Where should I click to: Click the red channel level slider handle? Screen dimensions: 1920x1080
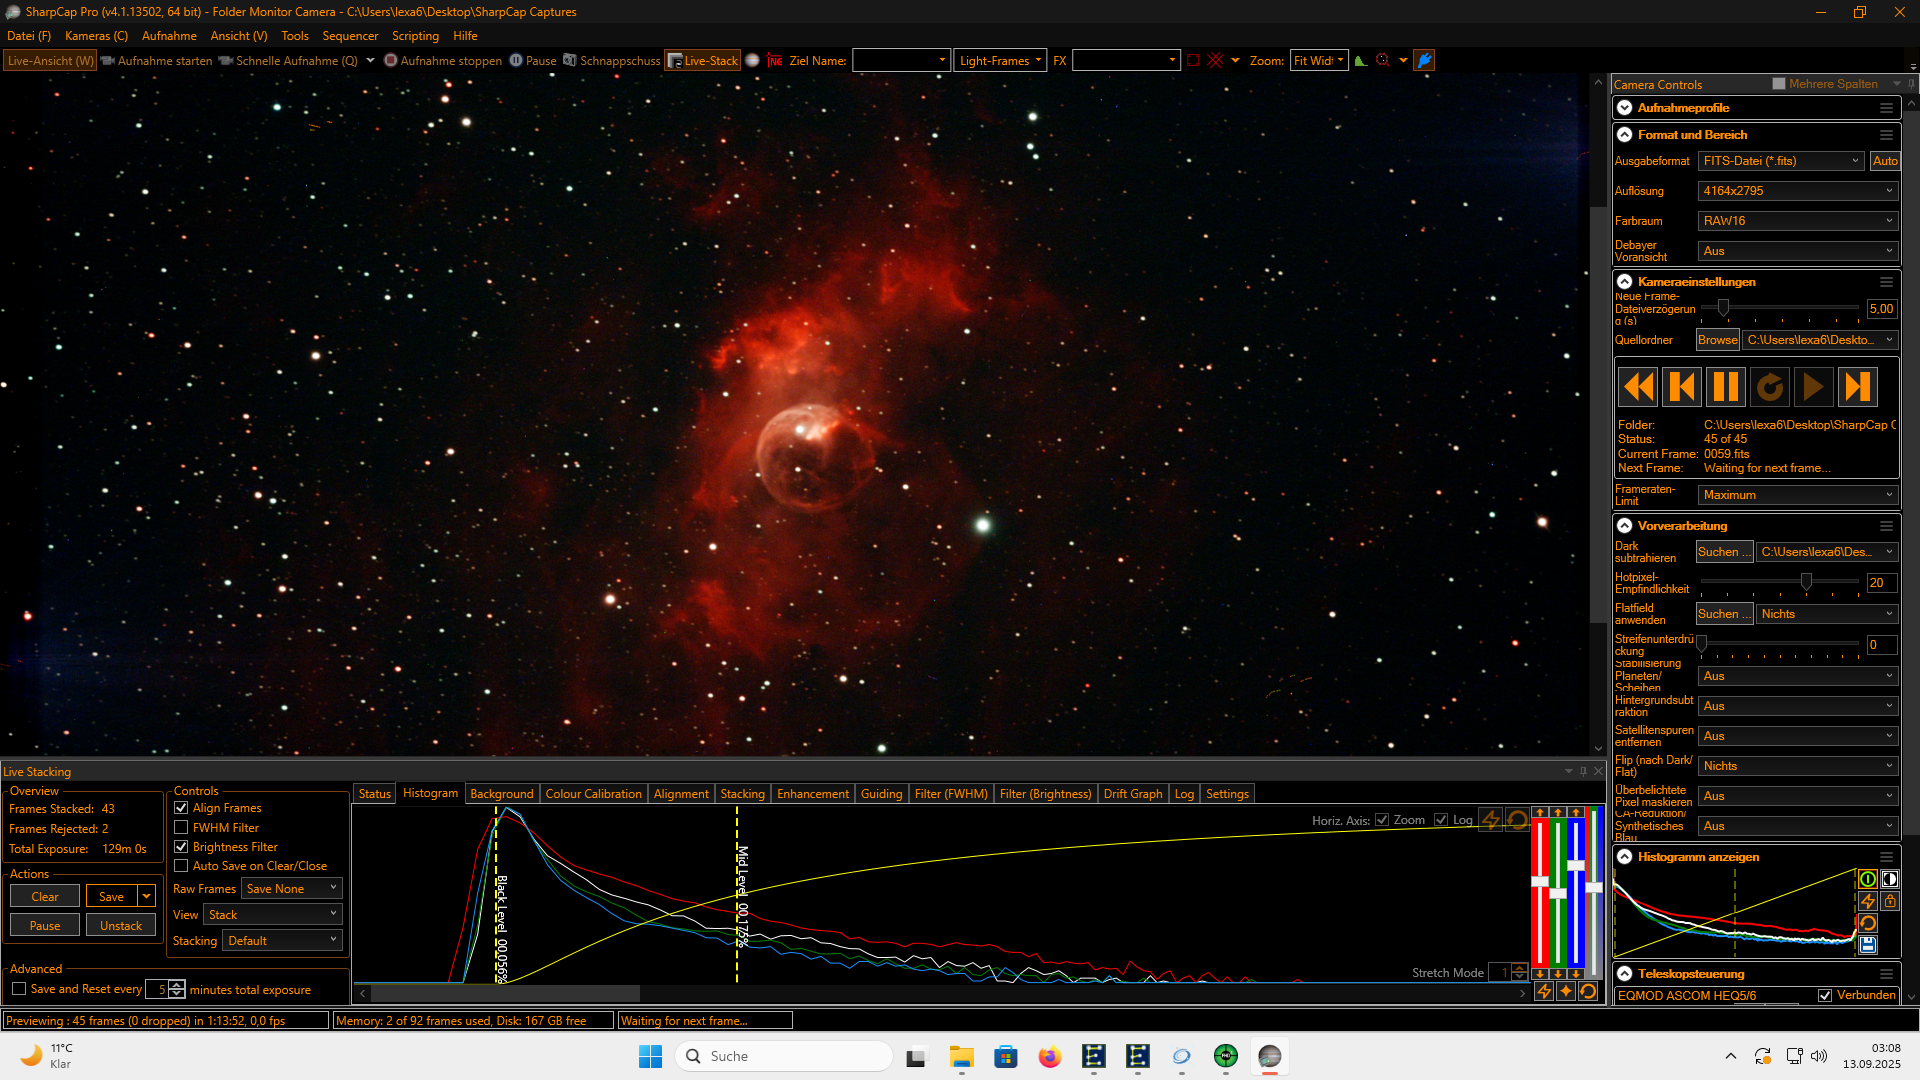tap(1540, 881)
